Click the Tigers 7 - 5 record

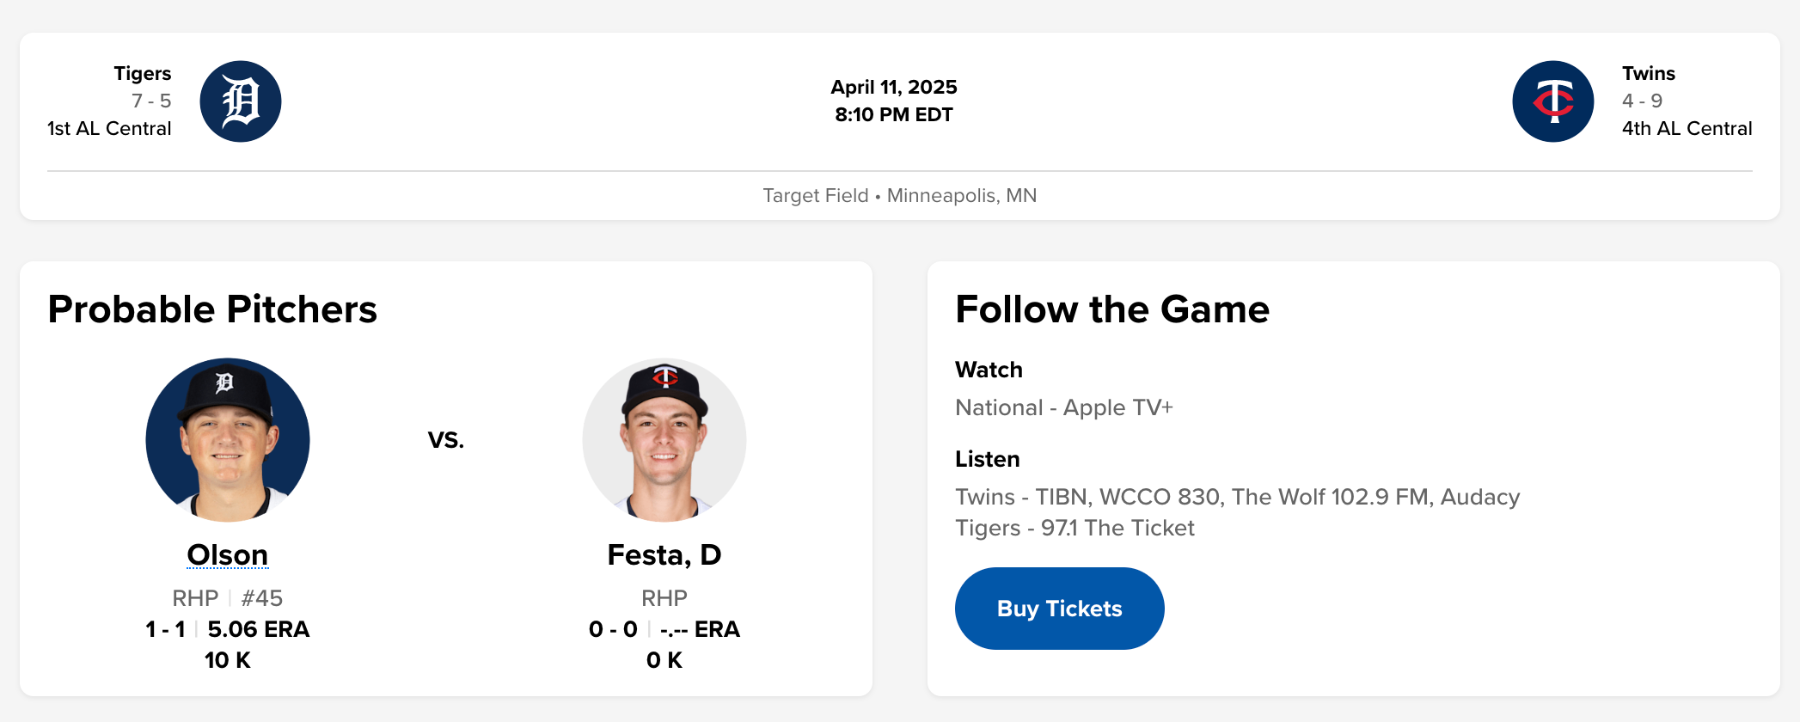coord(151,101)
